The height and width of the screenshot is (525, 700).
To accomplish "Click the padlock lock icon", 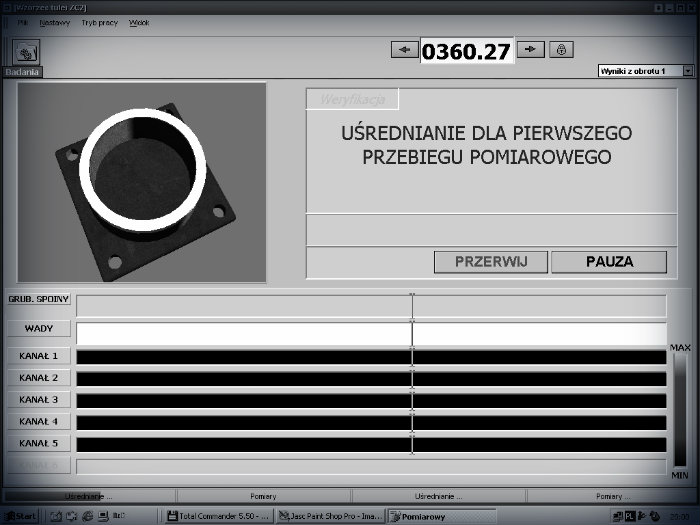I will coord(561,49).
